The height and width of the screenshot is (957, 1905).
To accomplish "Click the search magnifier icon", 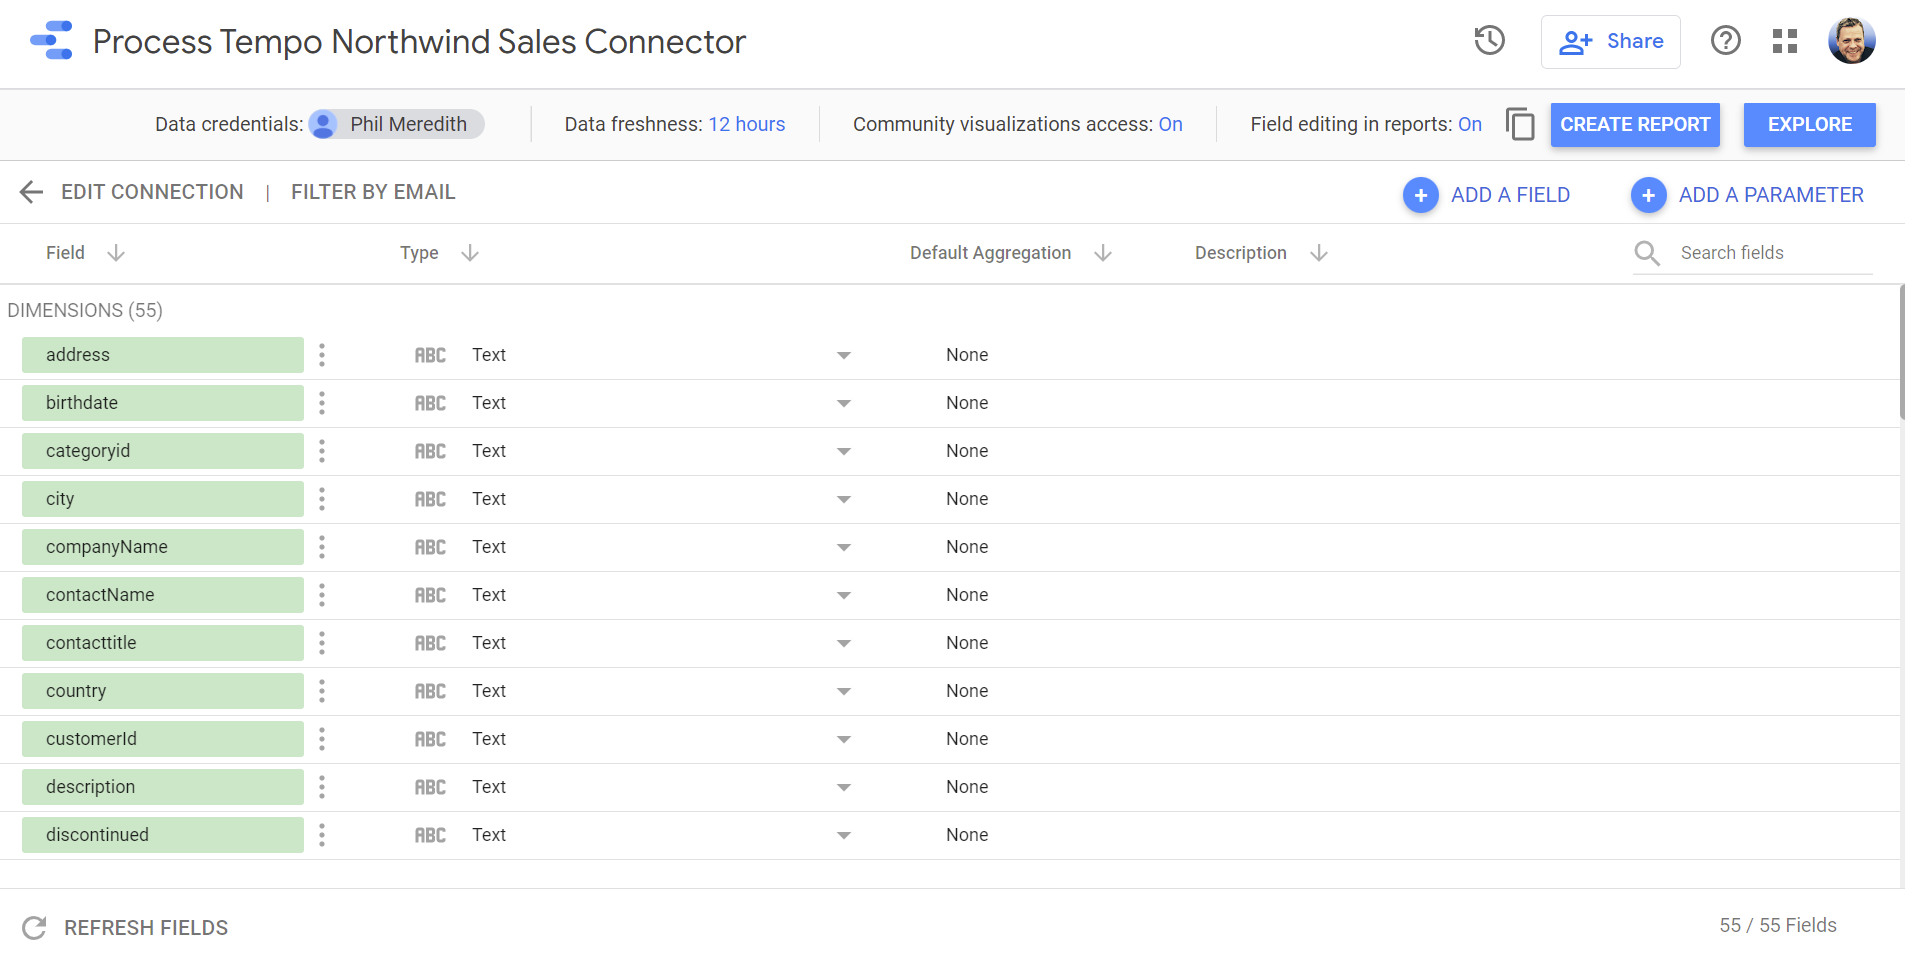I will pyautogui.click(x=1647, y=253).
